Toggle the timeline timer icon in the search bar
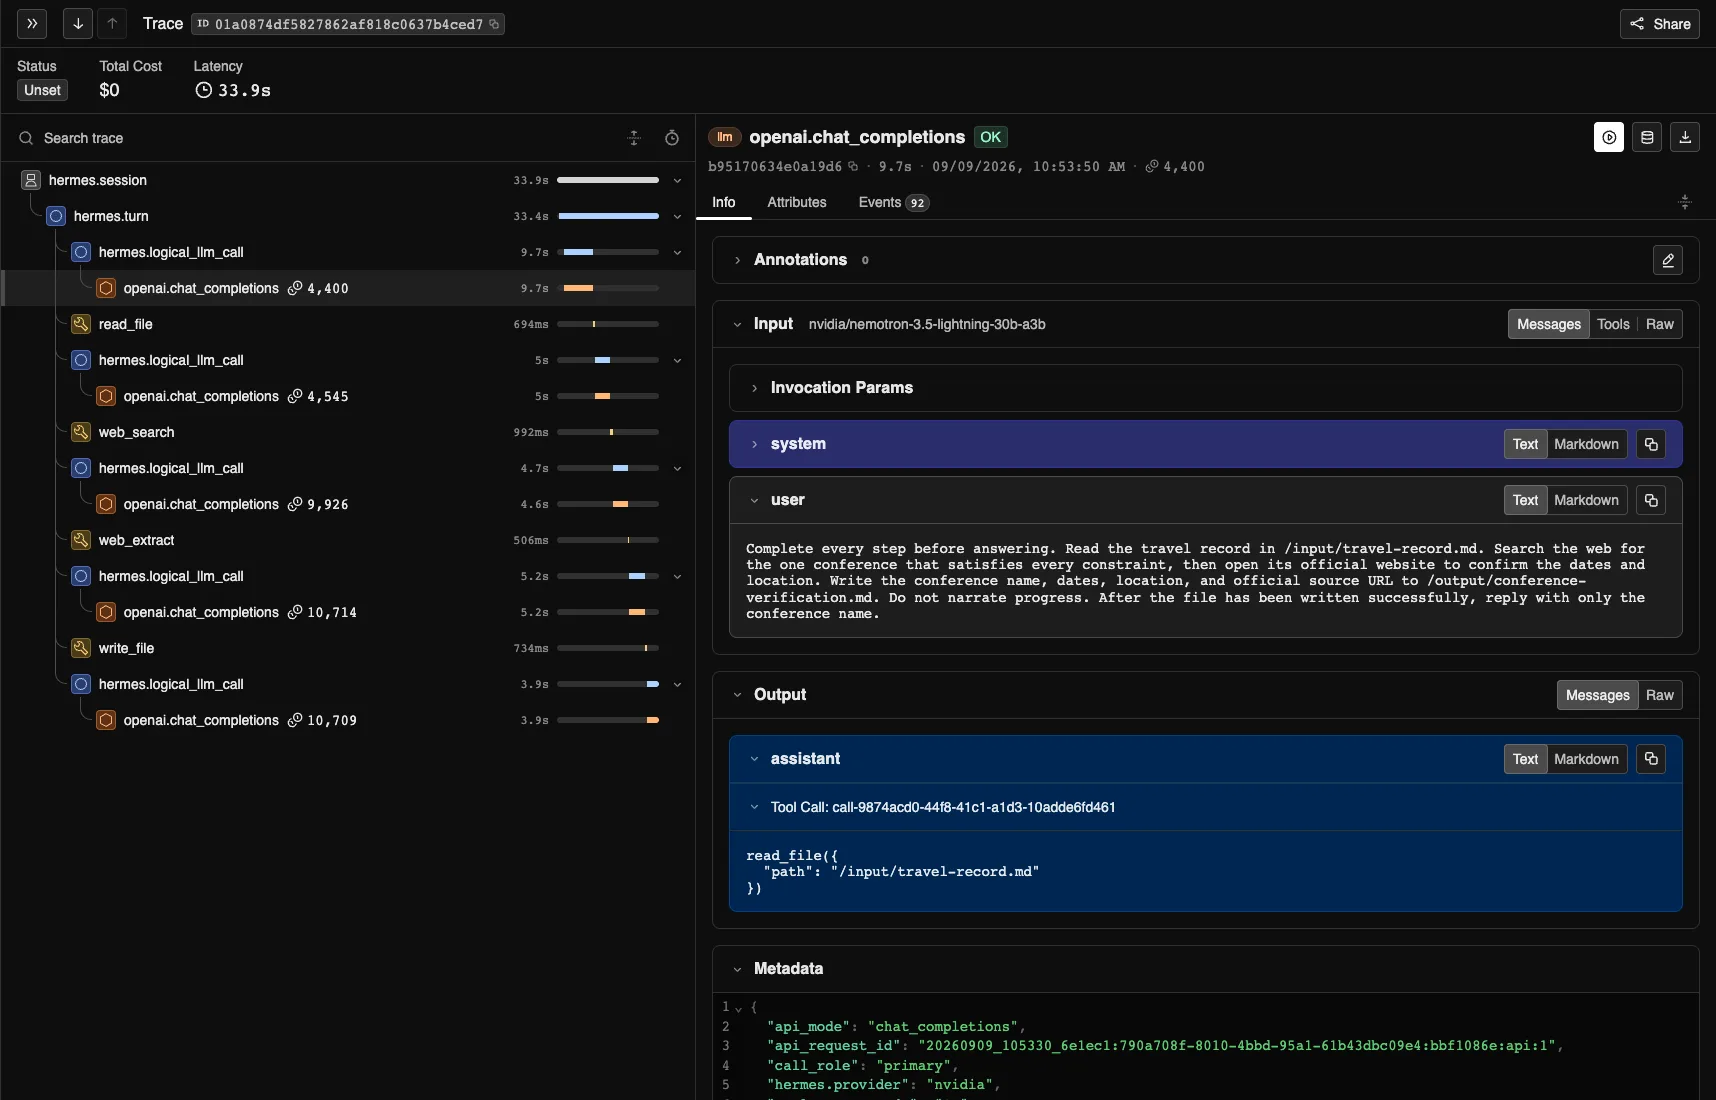Viewport: 1716px width, 1100px height. 672,138
